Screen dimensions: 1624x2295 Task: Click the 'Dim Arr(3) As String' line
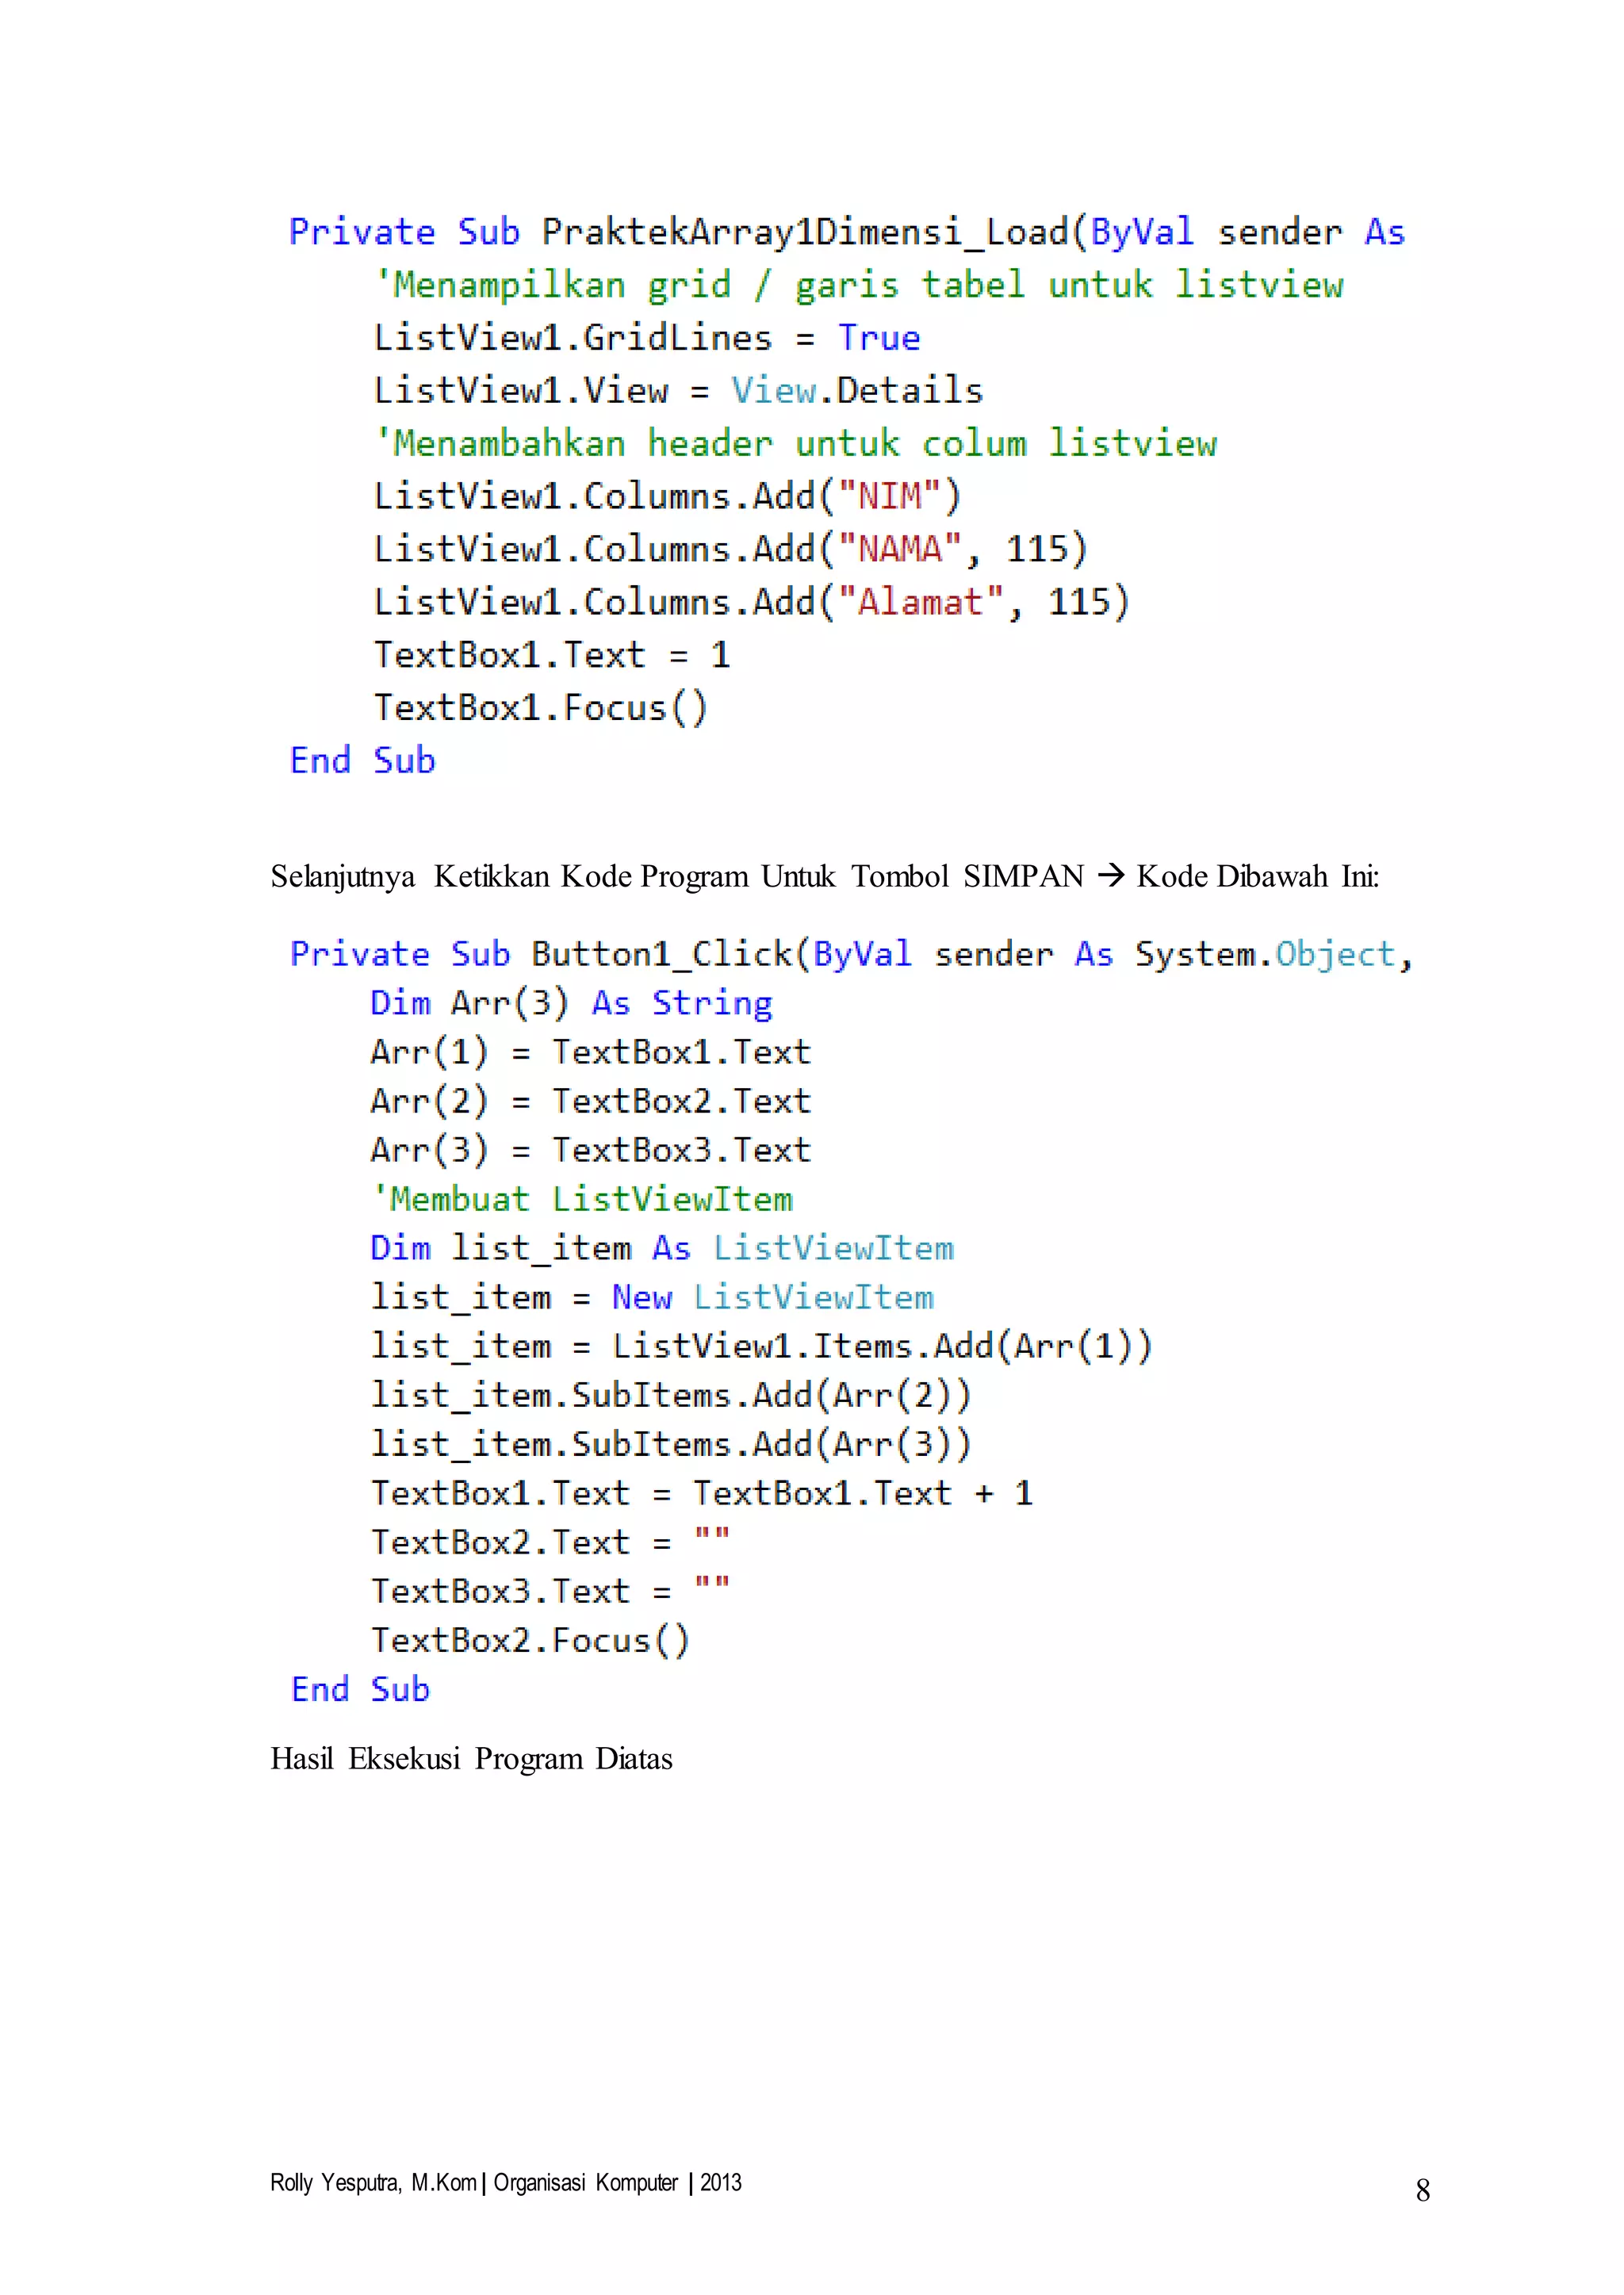tap(571, 1003)
